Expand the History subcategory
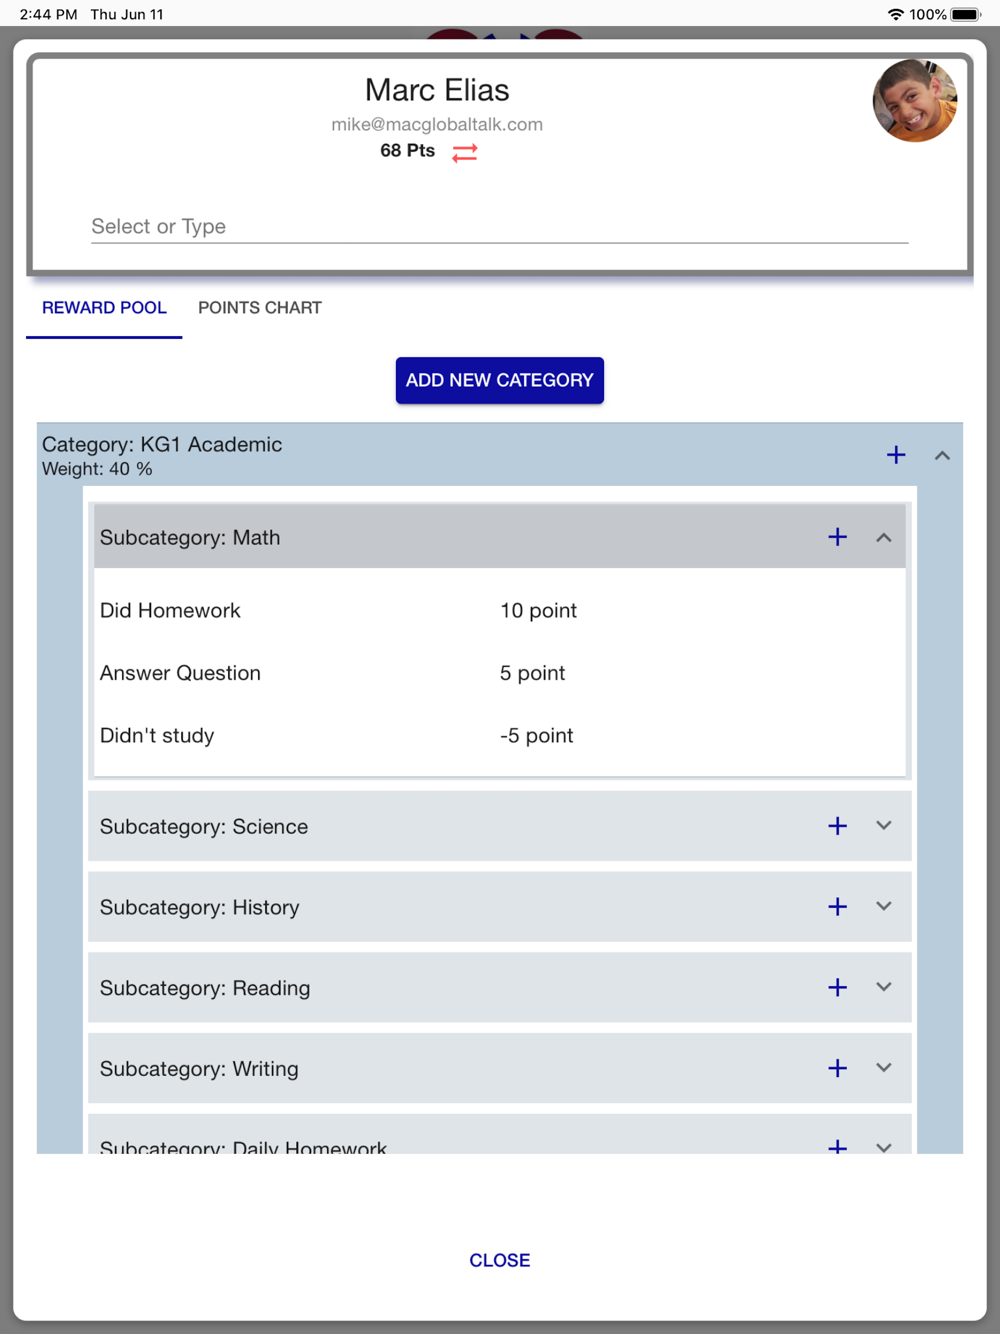 pos(884,906)
